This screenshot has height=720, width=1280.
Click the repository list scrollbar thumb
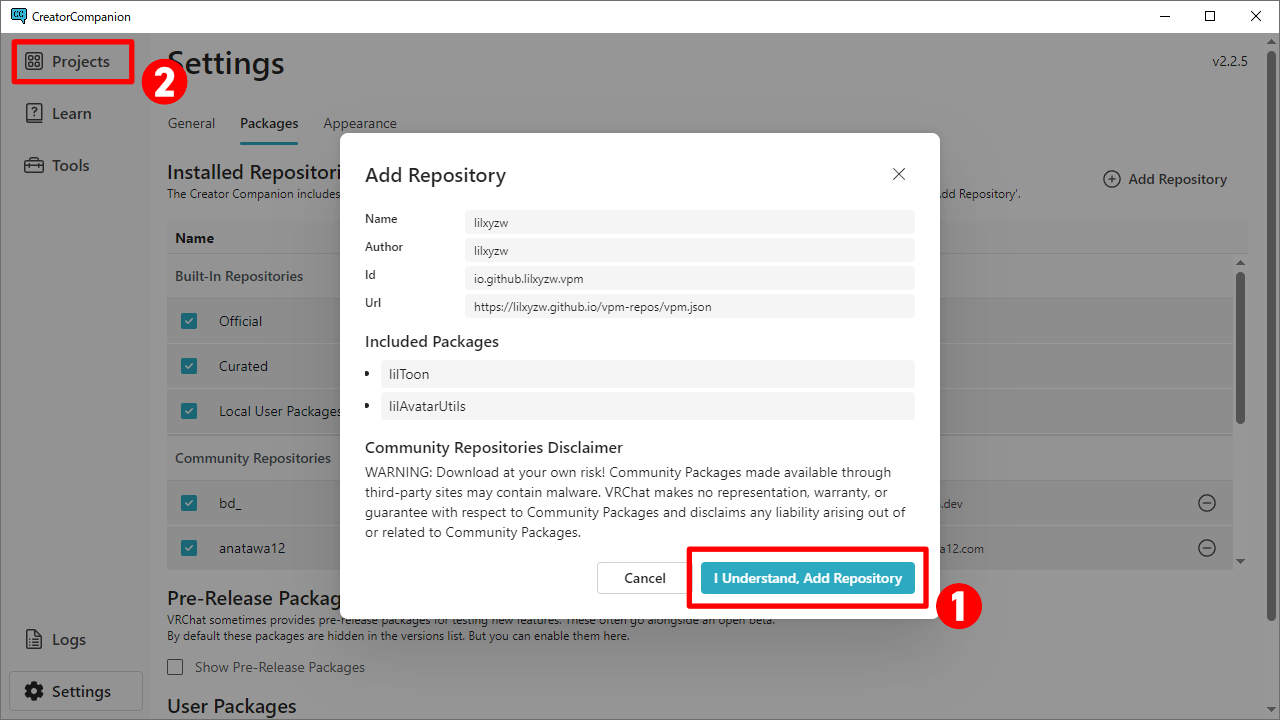(1240, 345)
